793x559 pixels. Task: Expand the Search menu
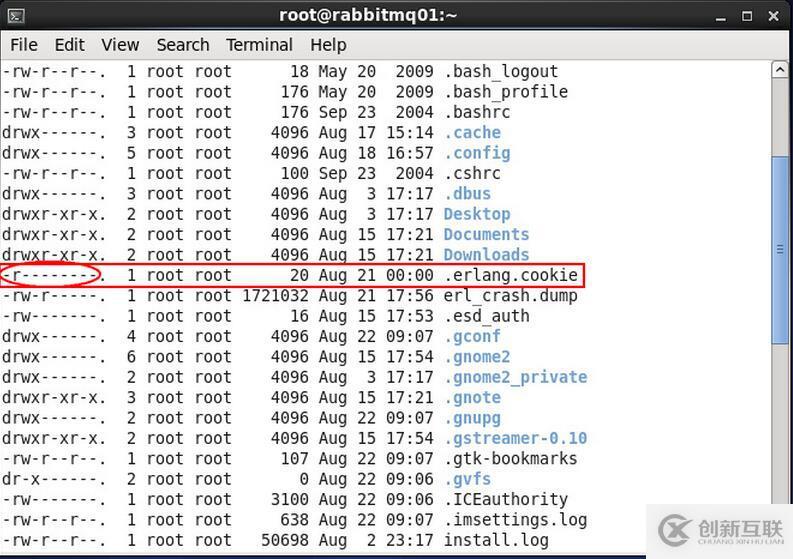[183, 45]
